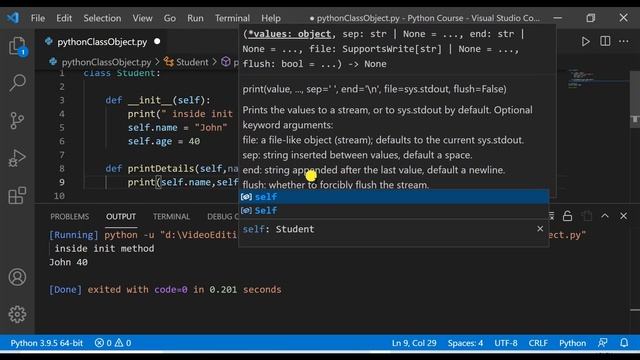
Task: Click 'inside init method' output line
Action: click(x=104, y=248)
